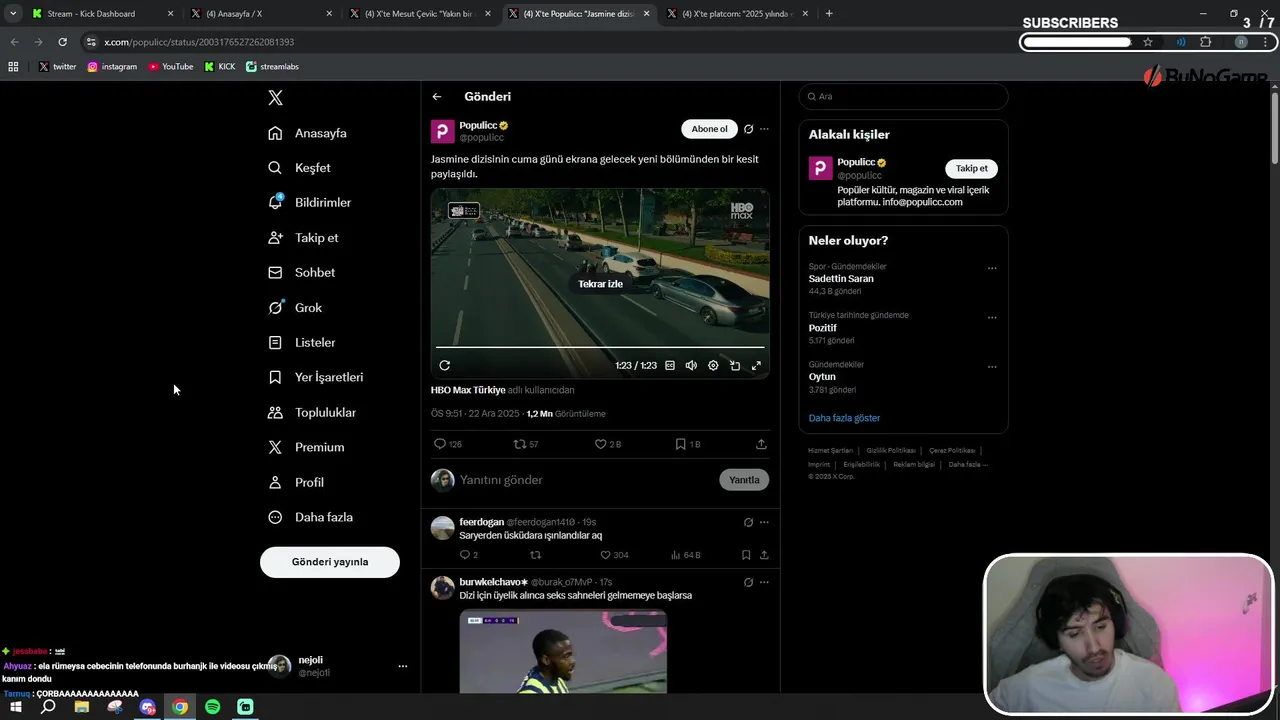Open streamlabs bookmark
The width and height of the screenshot is (1280, 720).
[x=272, y=67]
